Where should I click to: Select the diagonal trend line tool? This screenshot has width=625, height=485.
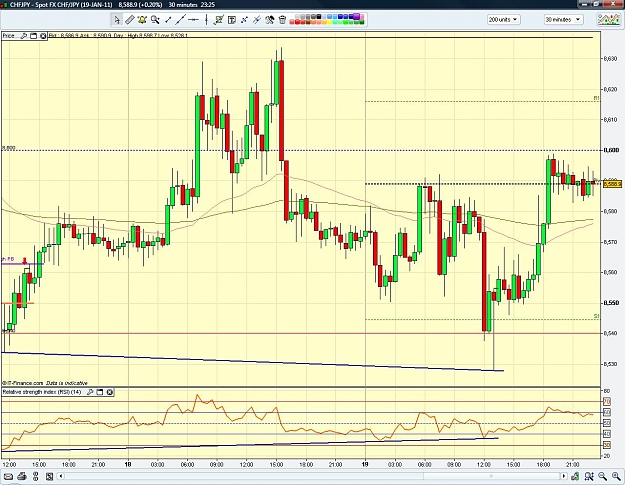click(181, 19)
